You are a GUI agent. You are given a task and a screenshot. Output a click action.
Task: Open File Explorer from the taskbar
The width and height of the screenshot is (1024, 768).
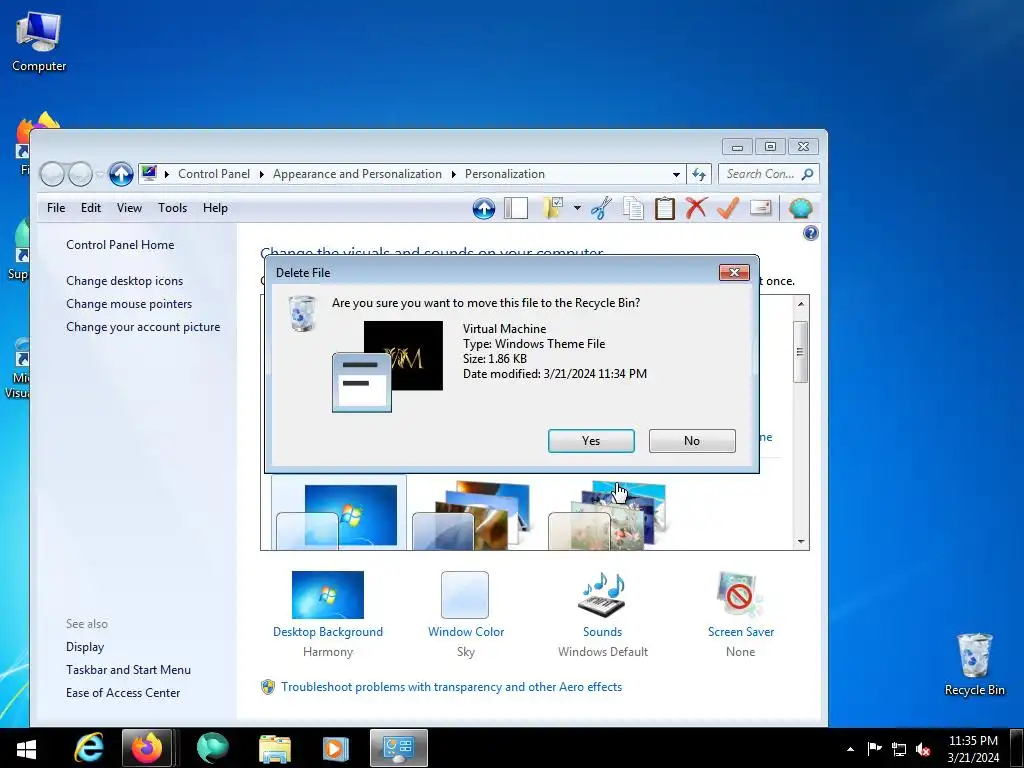click(275, 748)
